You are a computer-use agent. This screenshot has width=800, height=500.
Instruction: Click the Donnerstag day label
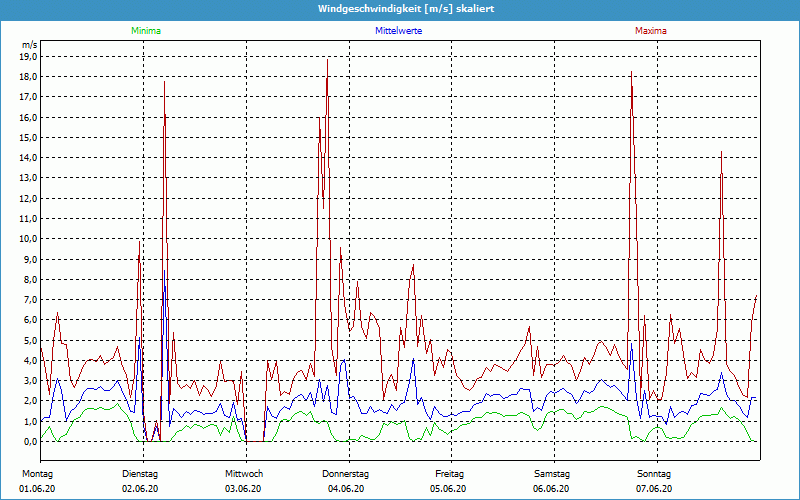(x=345, y=474)
